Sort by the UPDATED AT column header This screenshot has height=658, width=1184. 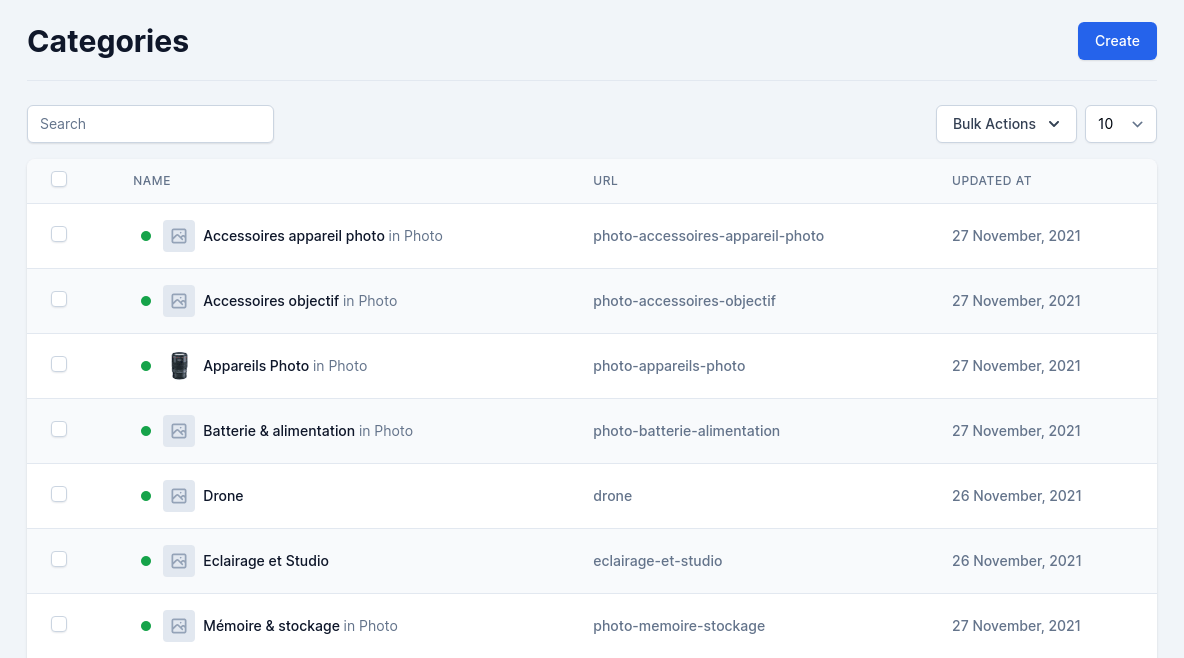coord(991,181)
